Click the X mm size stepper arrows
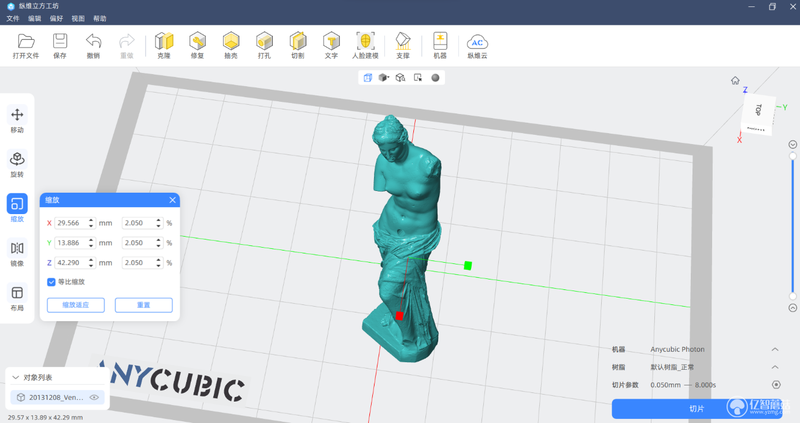 pyautogui.click(x=91, y=223)
